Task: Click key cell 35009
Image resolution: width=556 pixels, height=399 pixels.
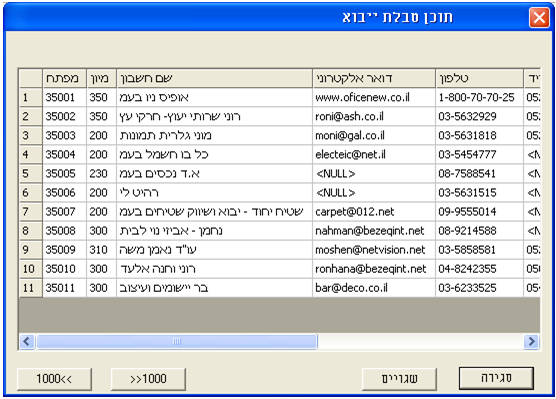Action: pos(65,250)
